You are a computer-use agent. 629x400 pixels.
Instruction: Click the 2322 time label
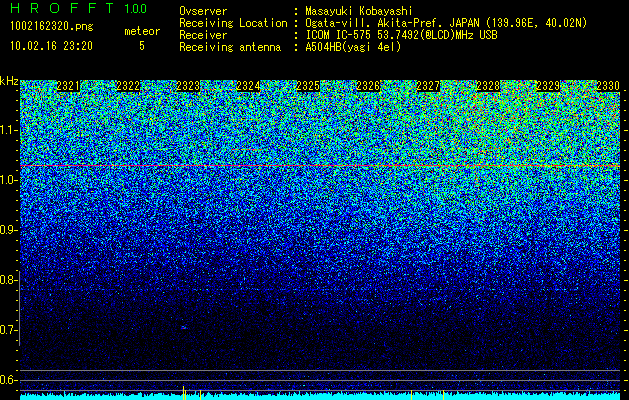click(x=128, y=86)
